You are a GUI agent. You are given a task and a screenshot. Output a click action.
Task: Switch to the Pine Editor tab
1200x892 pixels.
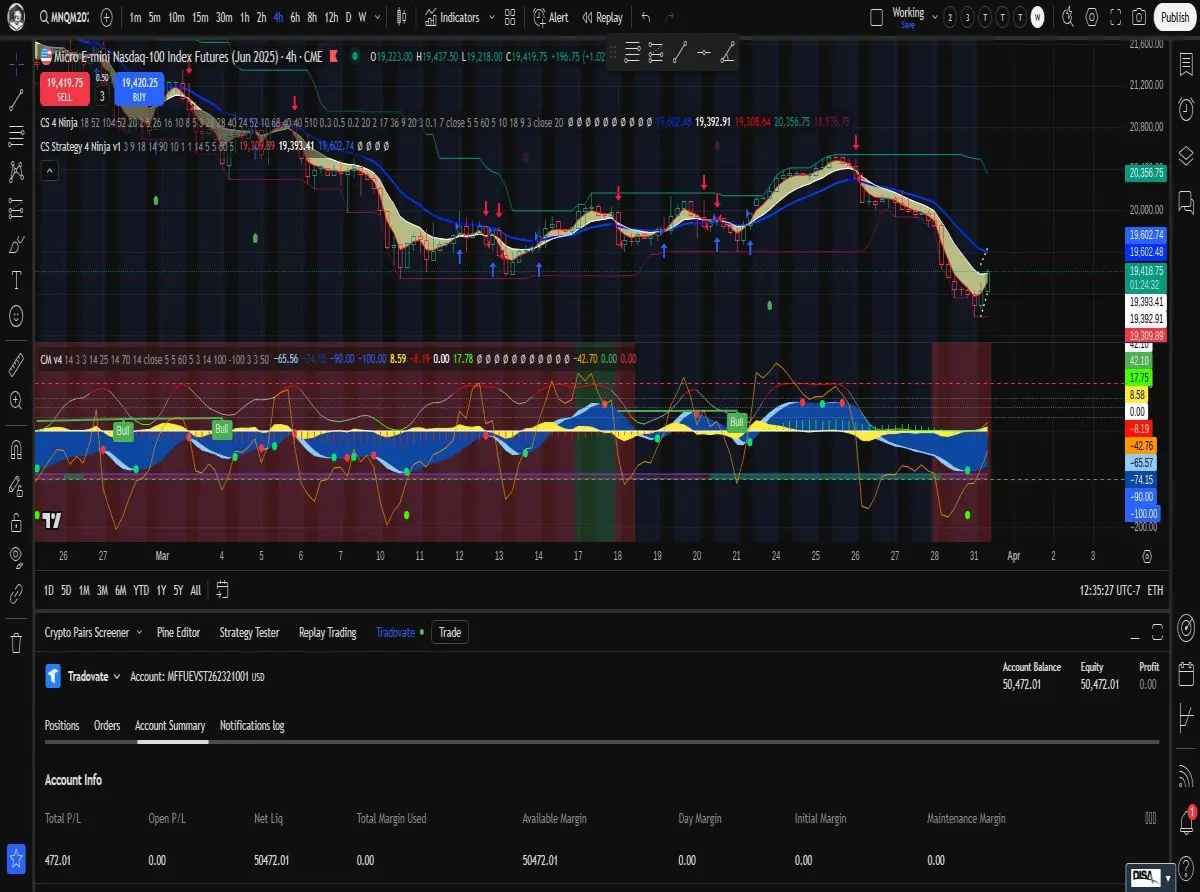pos(178,632)
